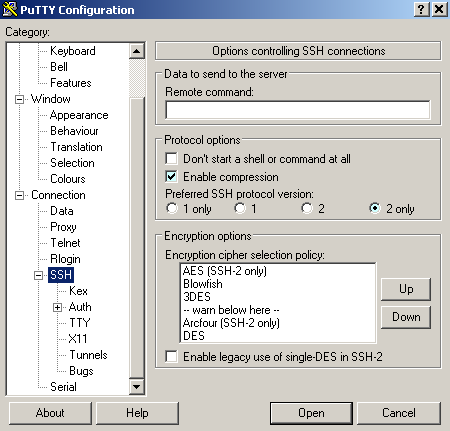The image size is (450, 431).
Task: Click the category scrollbar down arrow
Action: coord(136,387)
